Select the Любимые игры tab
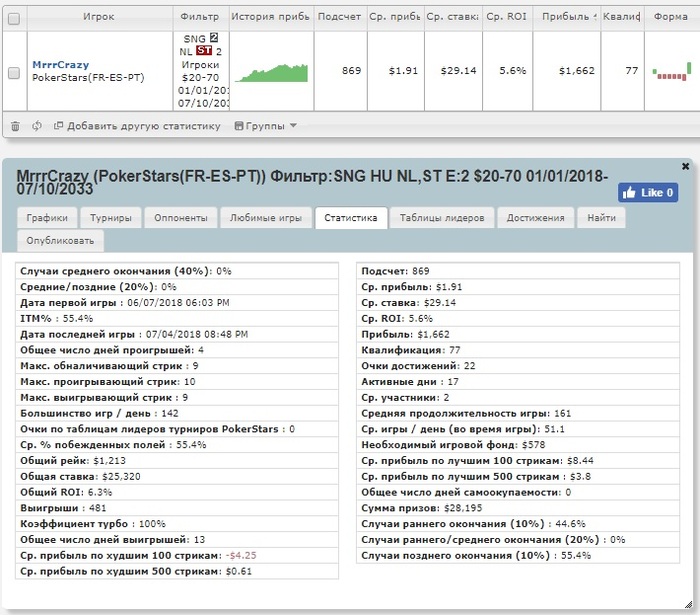The height and width of the screenshot is (615, 700). pyautogui.click(x=266, y=218)
